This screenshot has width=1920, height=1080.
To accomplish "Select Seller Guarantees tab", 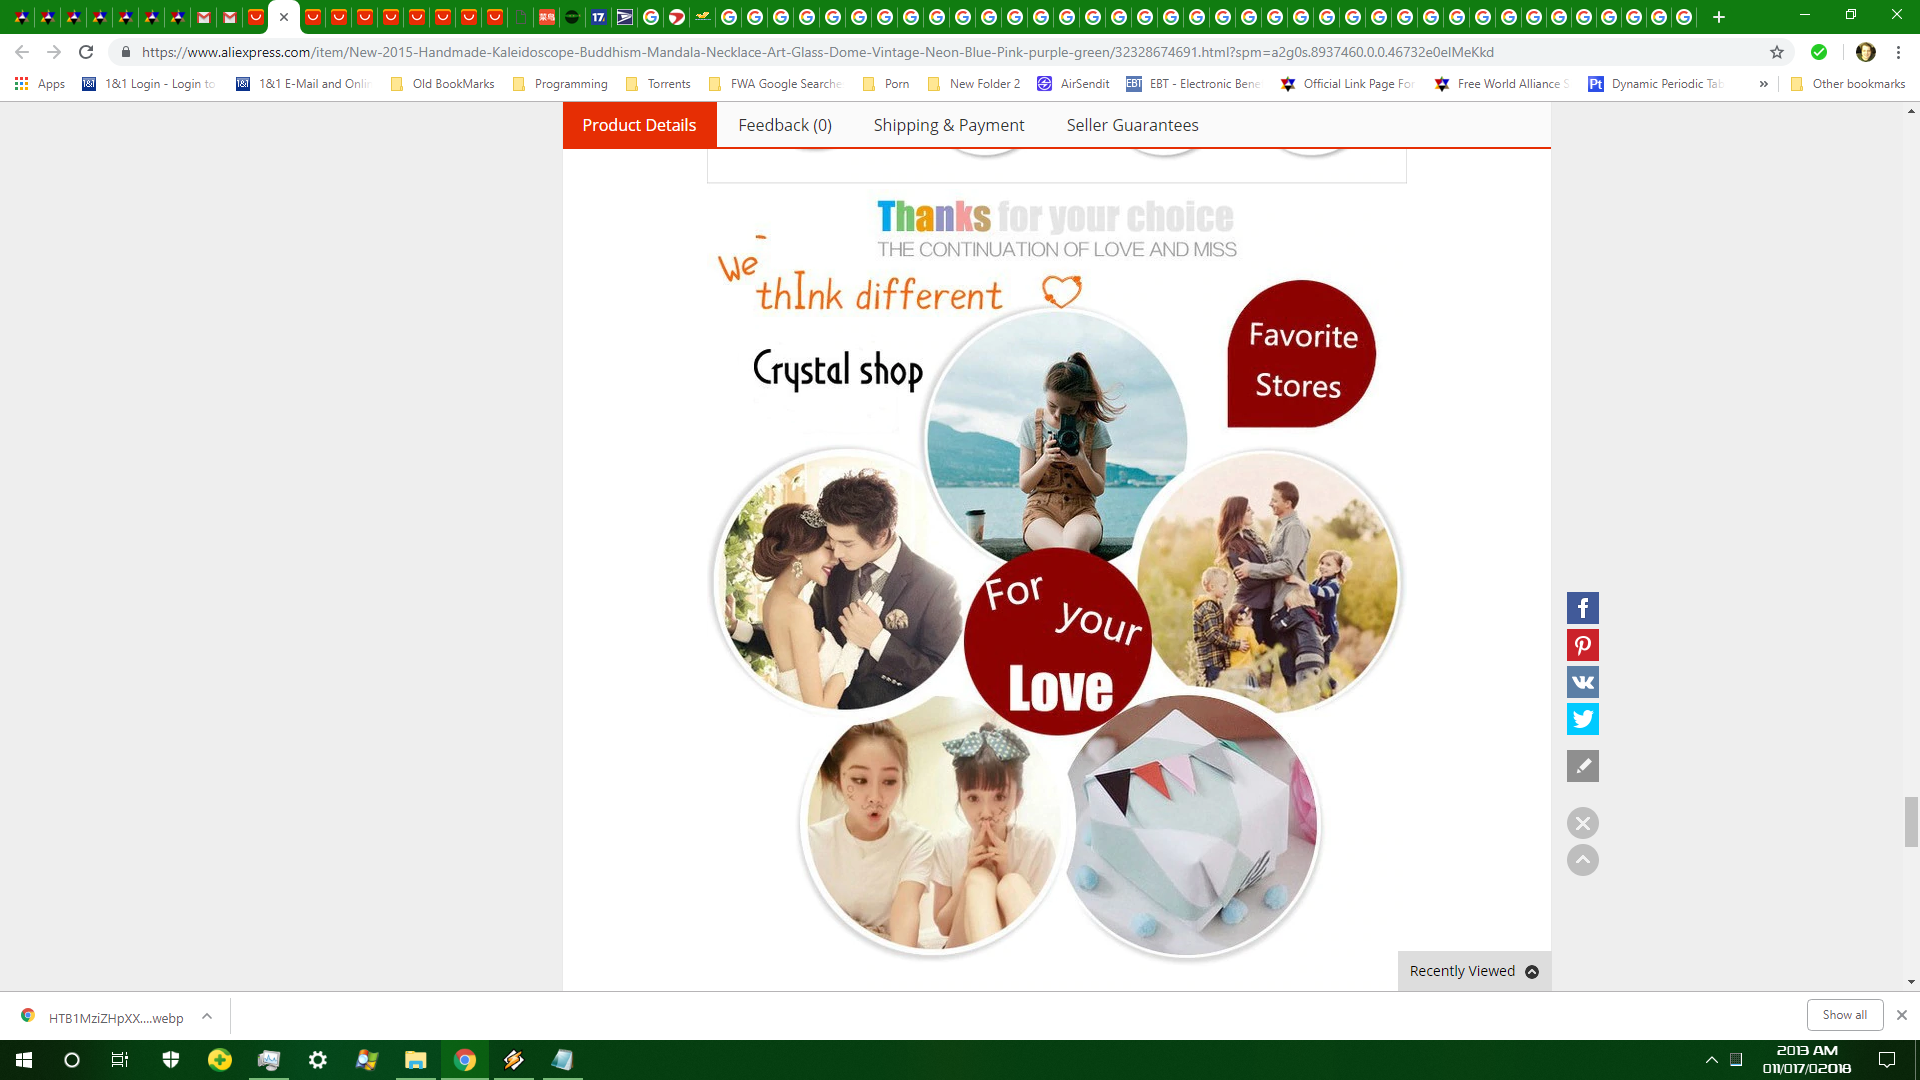I will [x=1132, y=125].
